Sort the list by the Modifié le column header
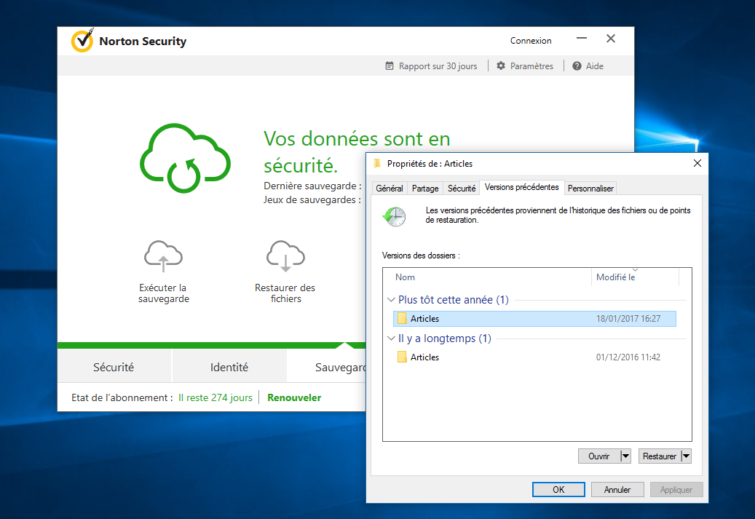 pos(635,277)
